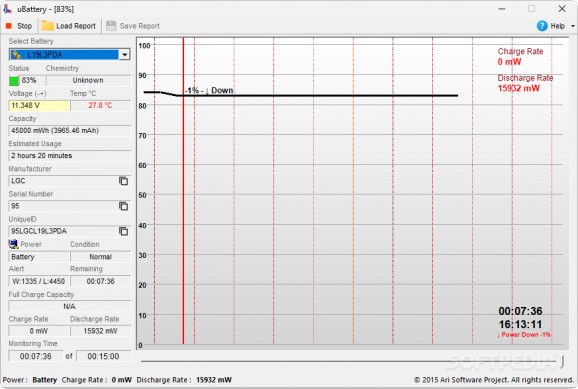Click the Load Report label

pyautogui.click(x=76, y=26)
